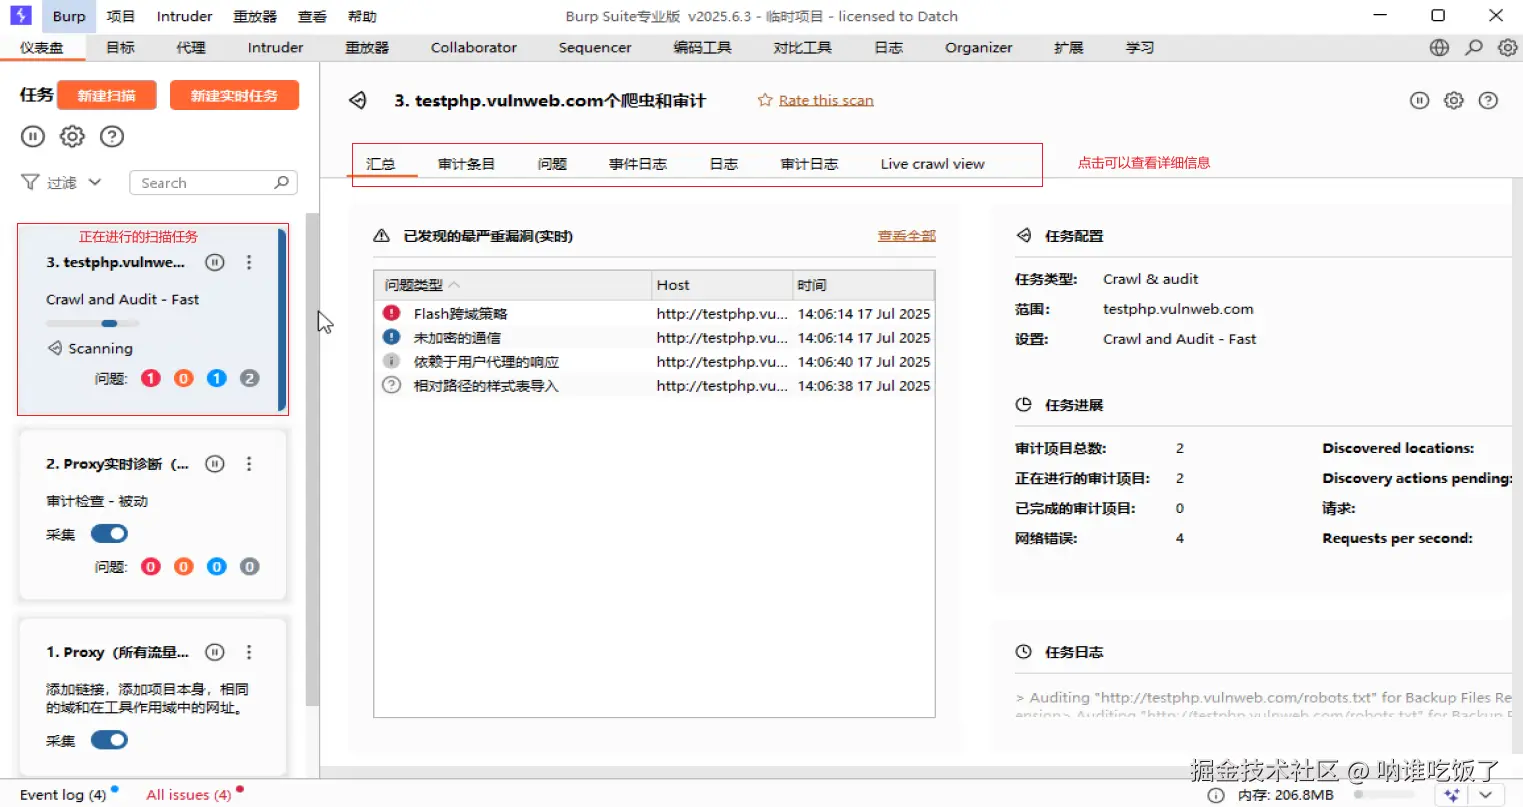Viewport: 1523px width, 807px height.
Task: Open the Burp menu
Action: [69, 16]
